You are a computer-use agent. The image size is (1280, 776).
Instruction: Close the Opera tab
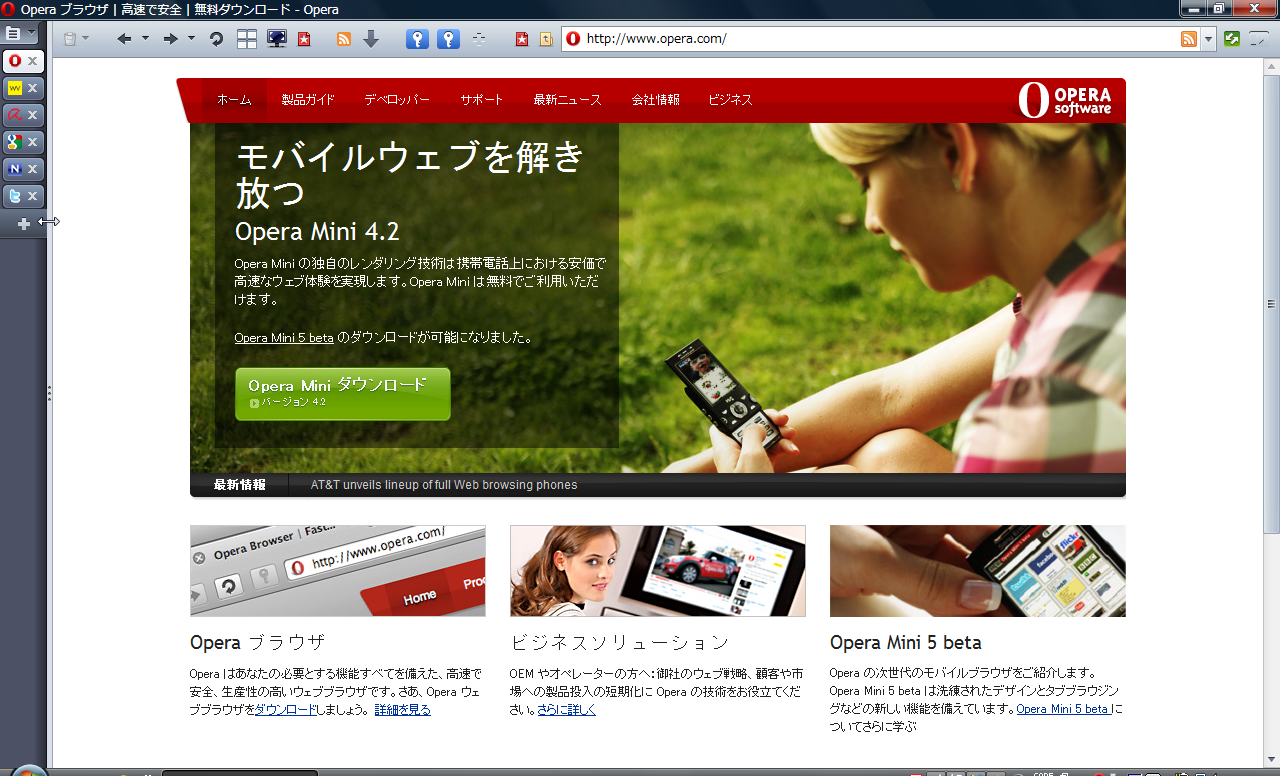pyautogui.click(x=32, y=61)
